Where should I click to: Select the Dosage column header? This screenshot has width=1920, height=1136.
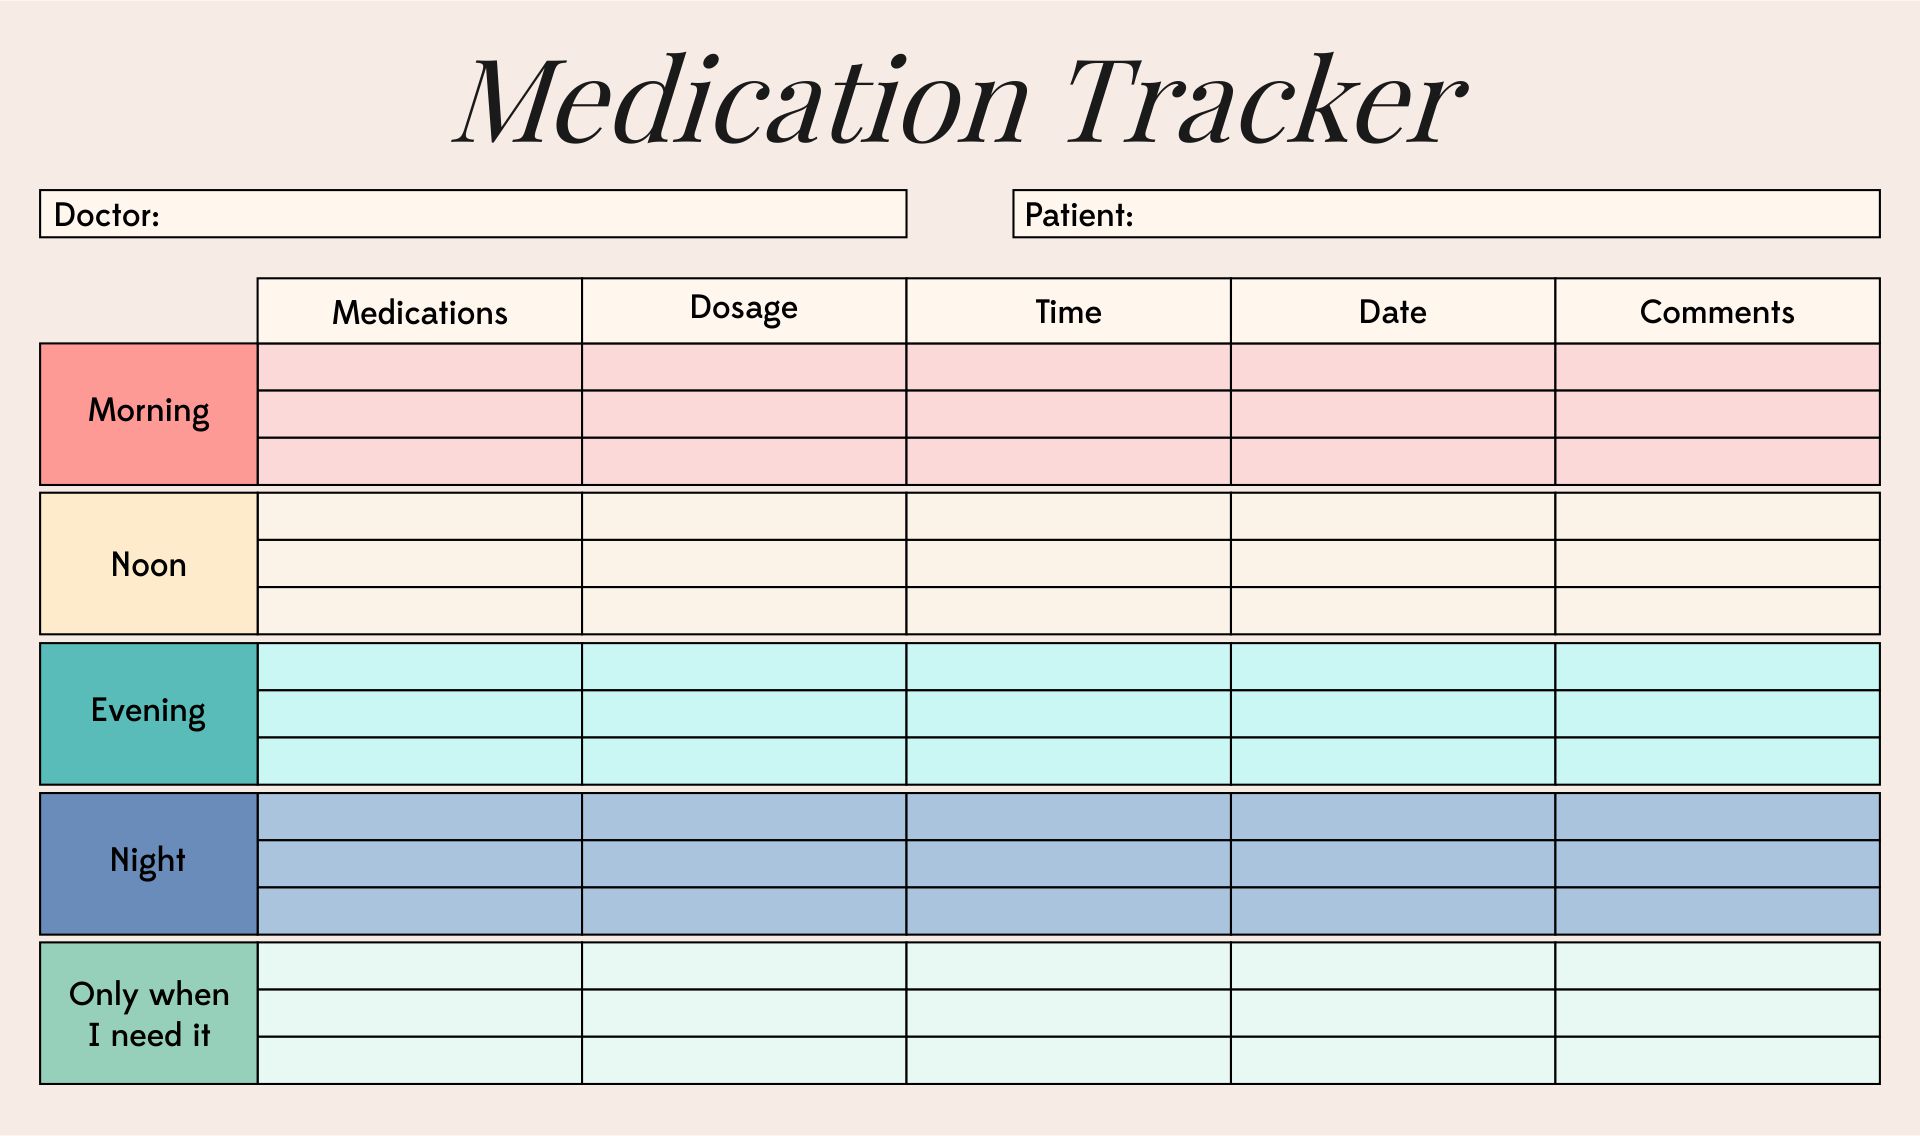[744, 311]
